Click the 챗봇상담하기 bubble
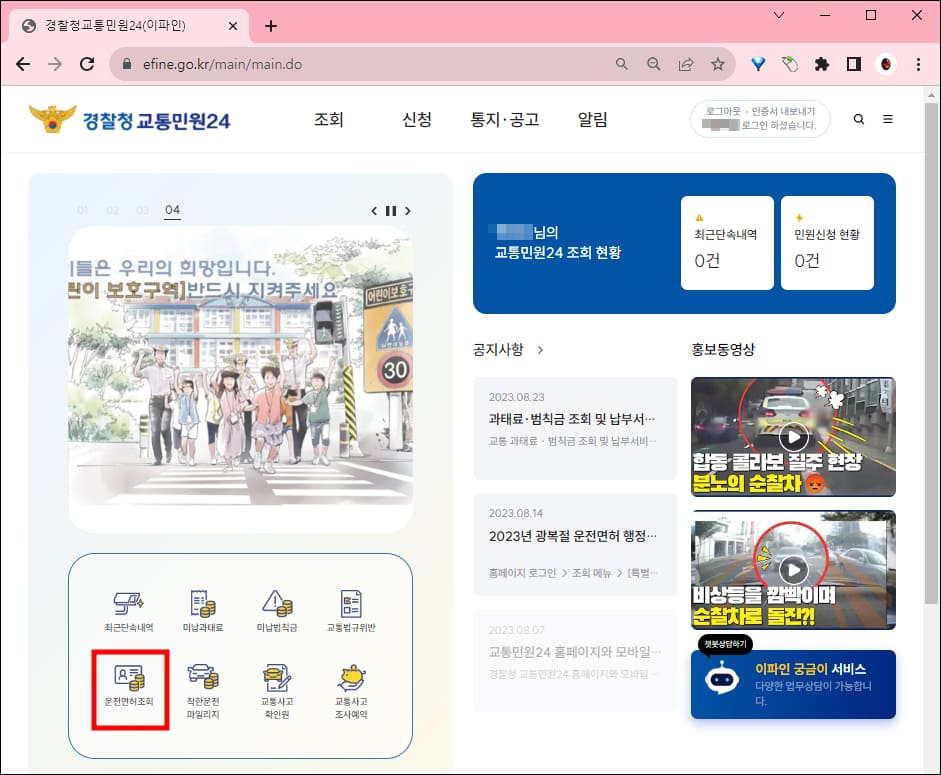This screenshot has width=941, height=775. pyautogui.click(x=725, y=644)
